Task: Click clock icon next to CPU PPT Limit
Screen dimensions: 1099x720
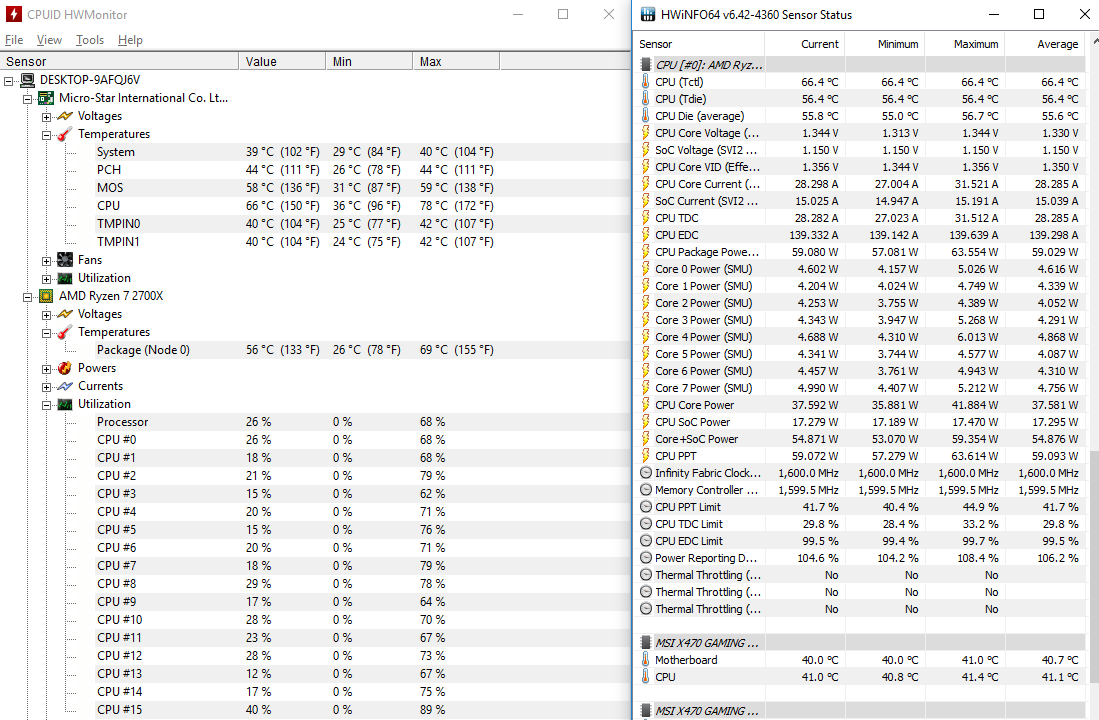Action: (646, 506)
